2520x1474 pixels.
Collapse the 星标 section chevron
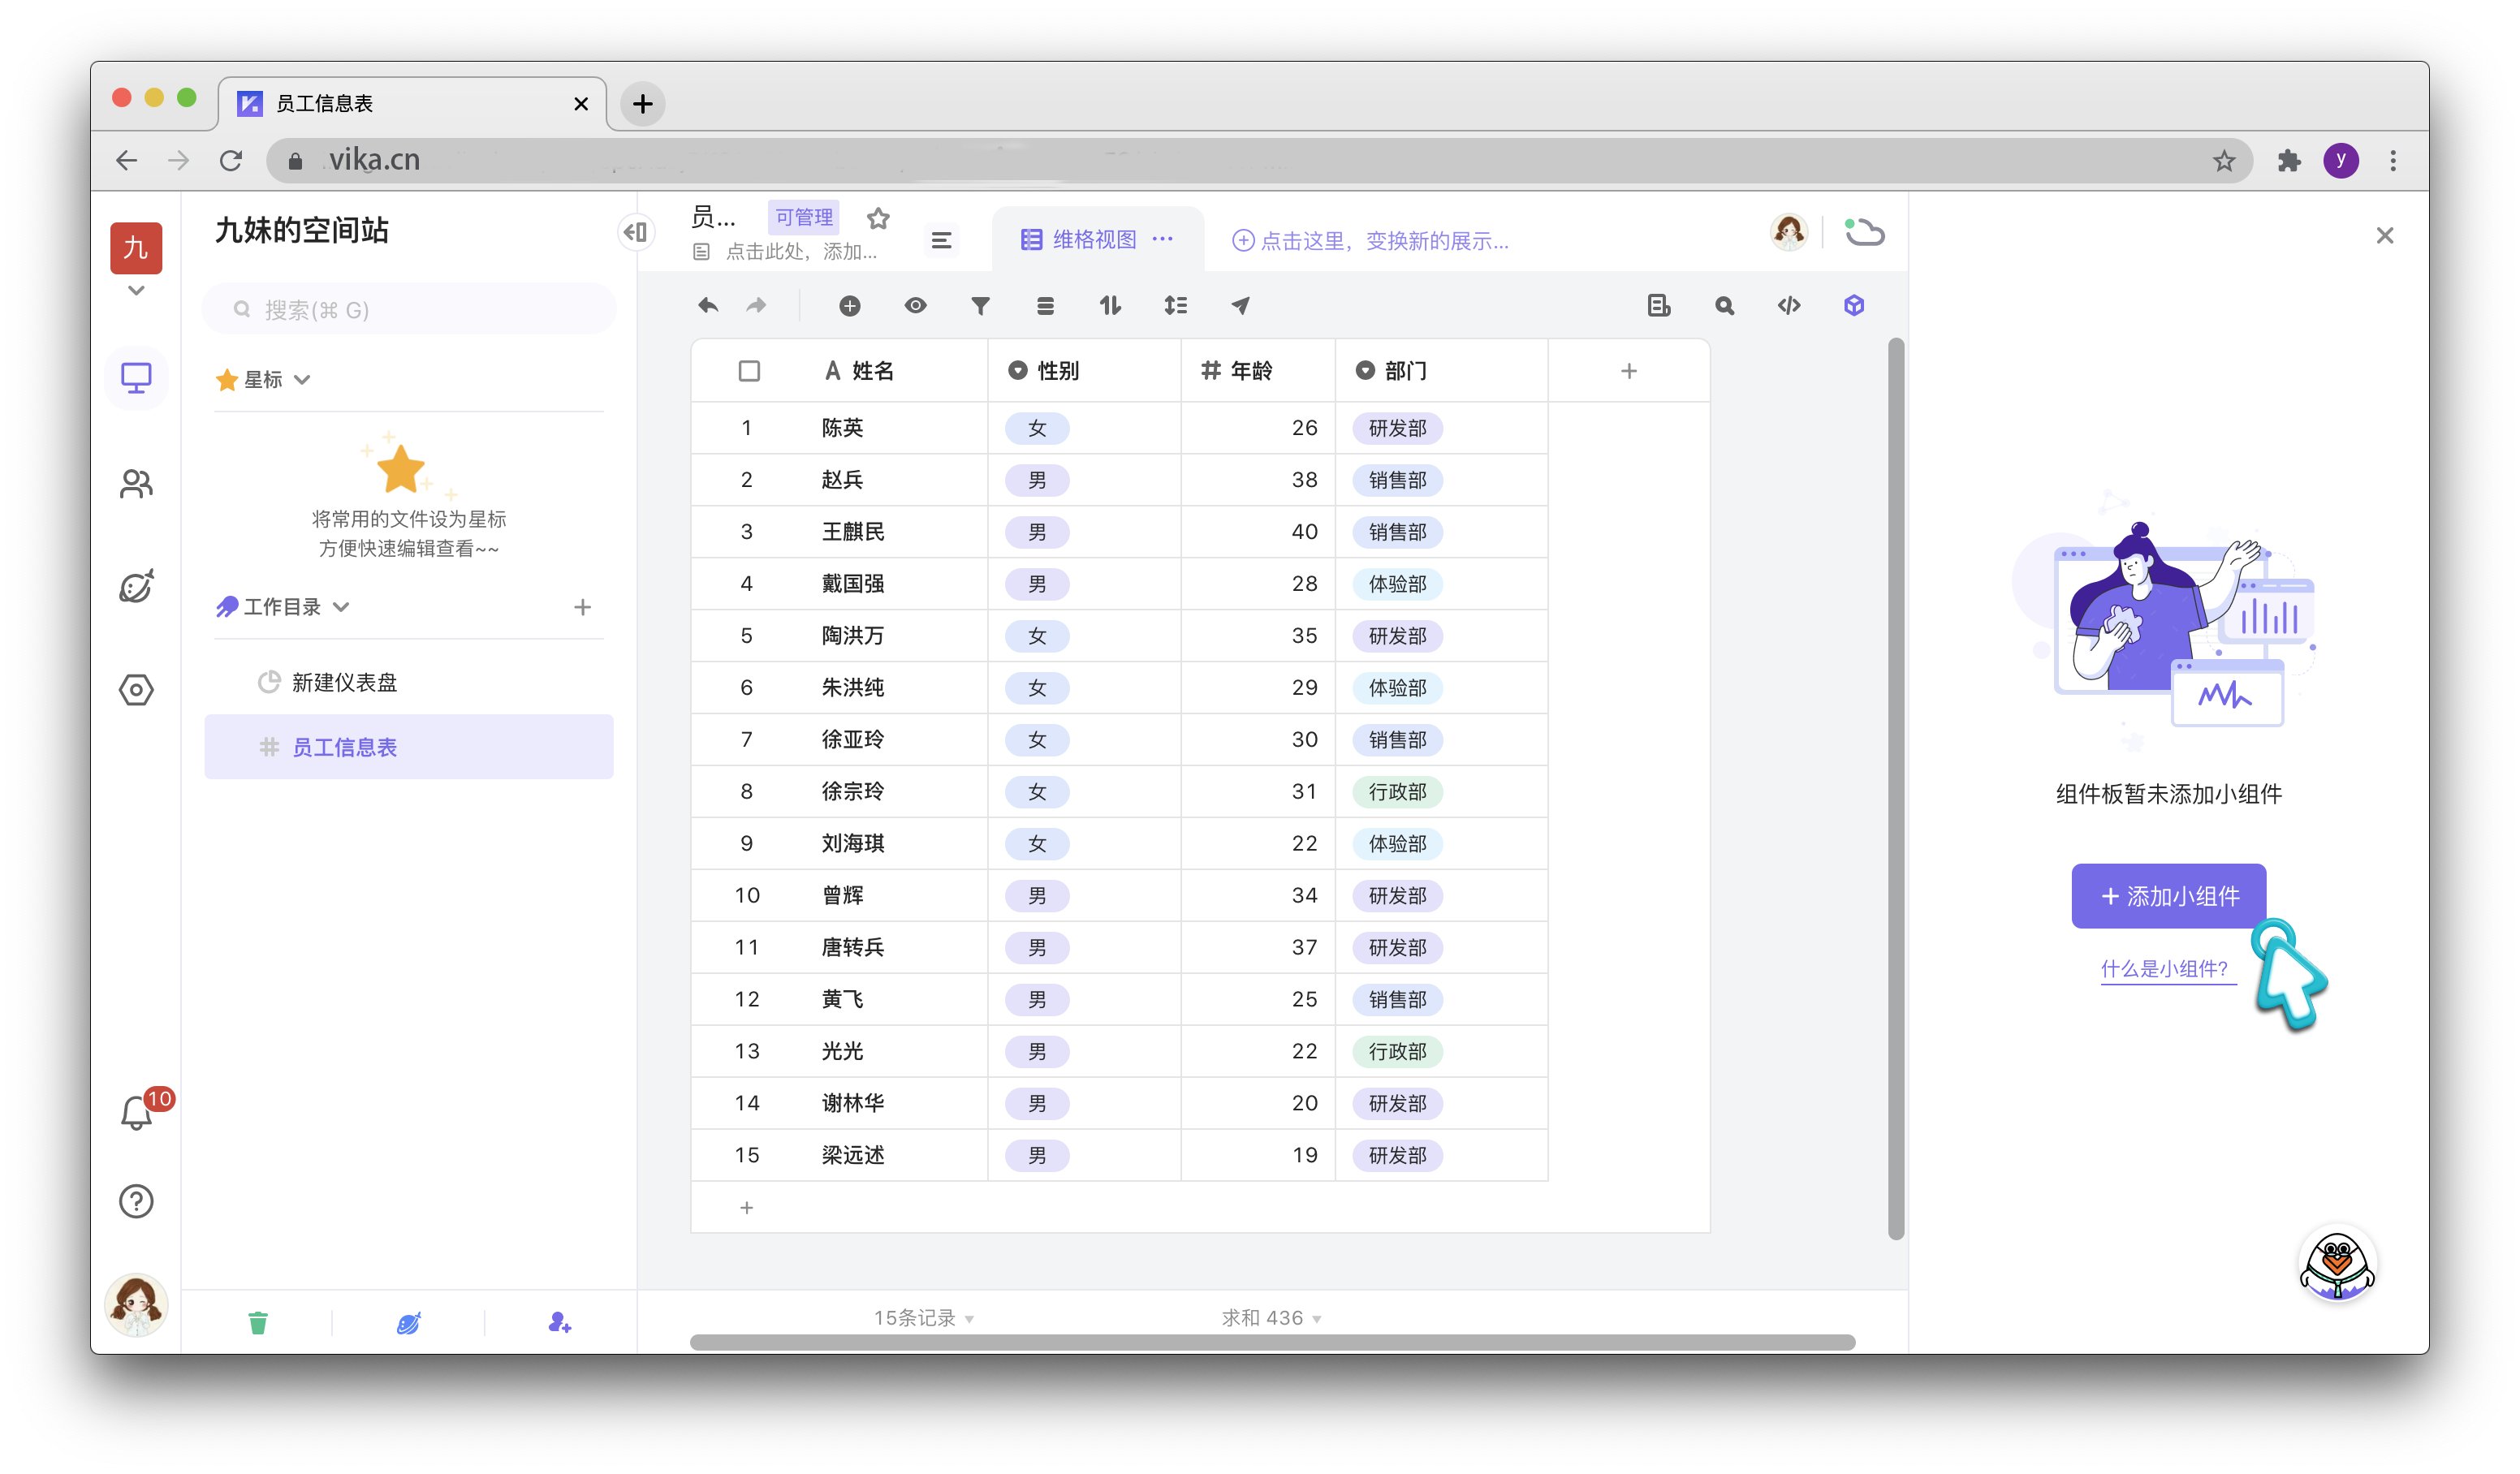pyautogui.click(x=303, y=380)
